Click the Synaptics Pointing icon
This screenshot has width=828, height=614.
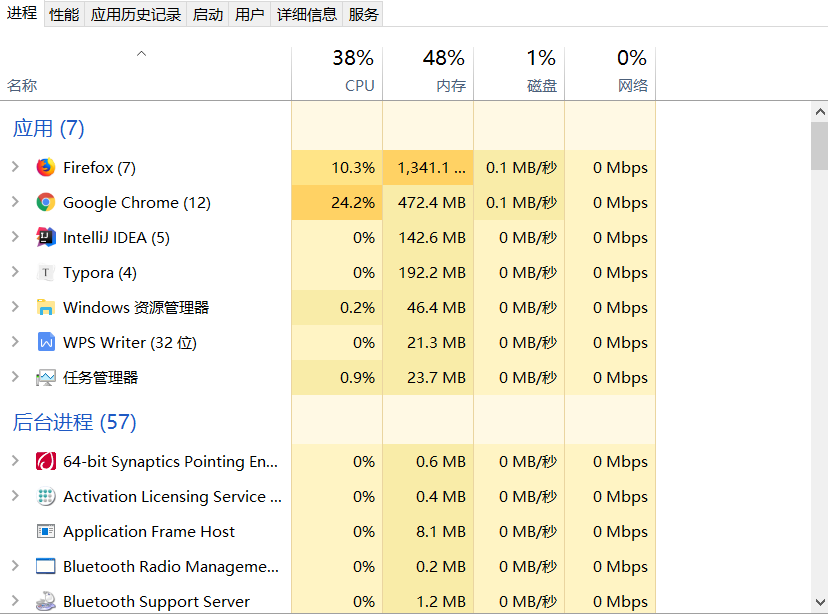(x=45, y=462)
